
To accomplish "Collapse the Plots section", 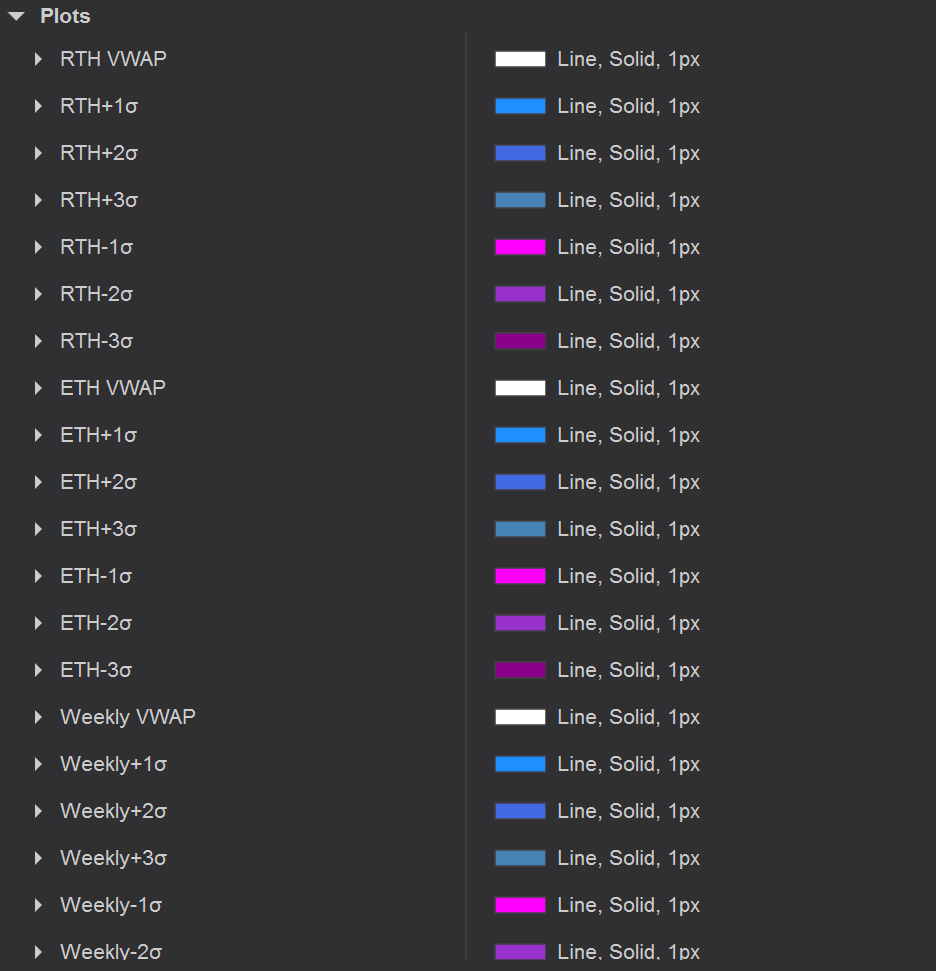I will tap(17, 16).
